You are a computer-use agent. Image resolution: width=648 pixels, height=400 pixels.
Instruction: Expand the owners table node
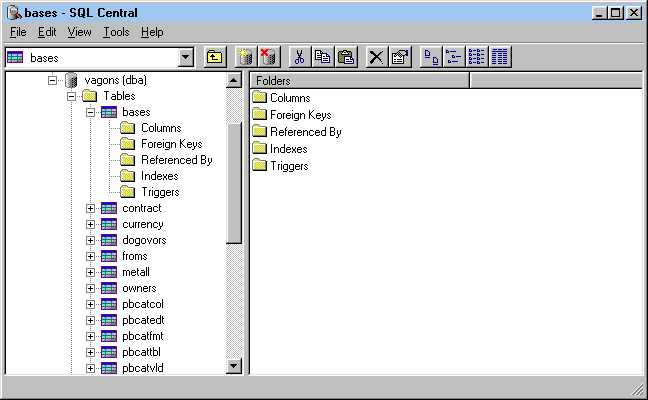pyautogui.click(x=91, y=288)
